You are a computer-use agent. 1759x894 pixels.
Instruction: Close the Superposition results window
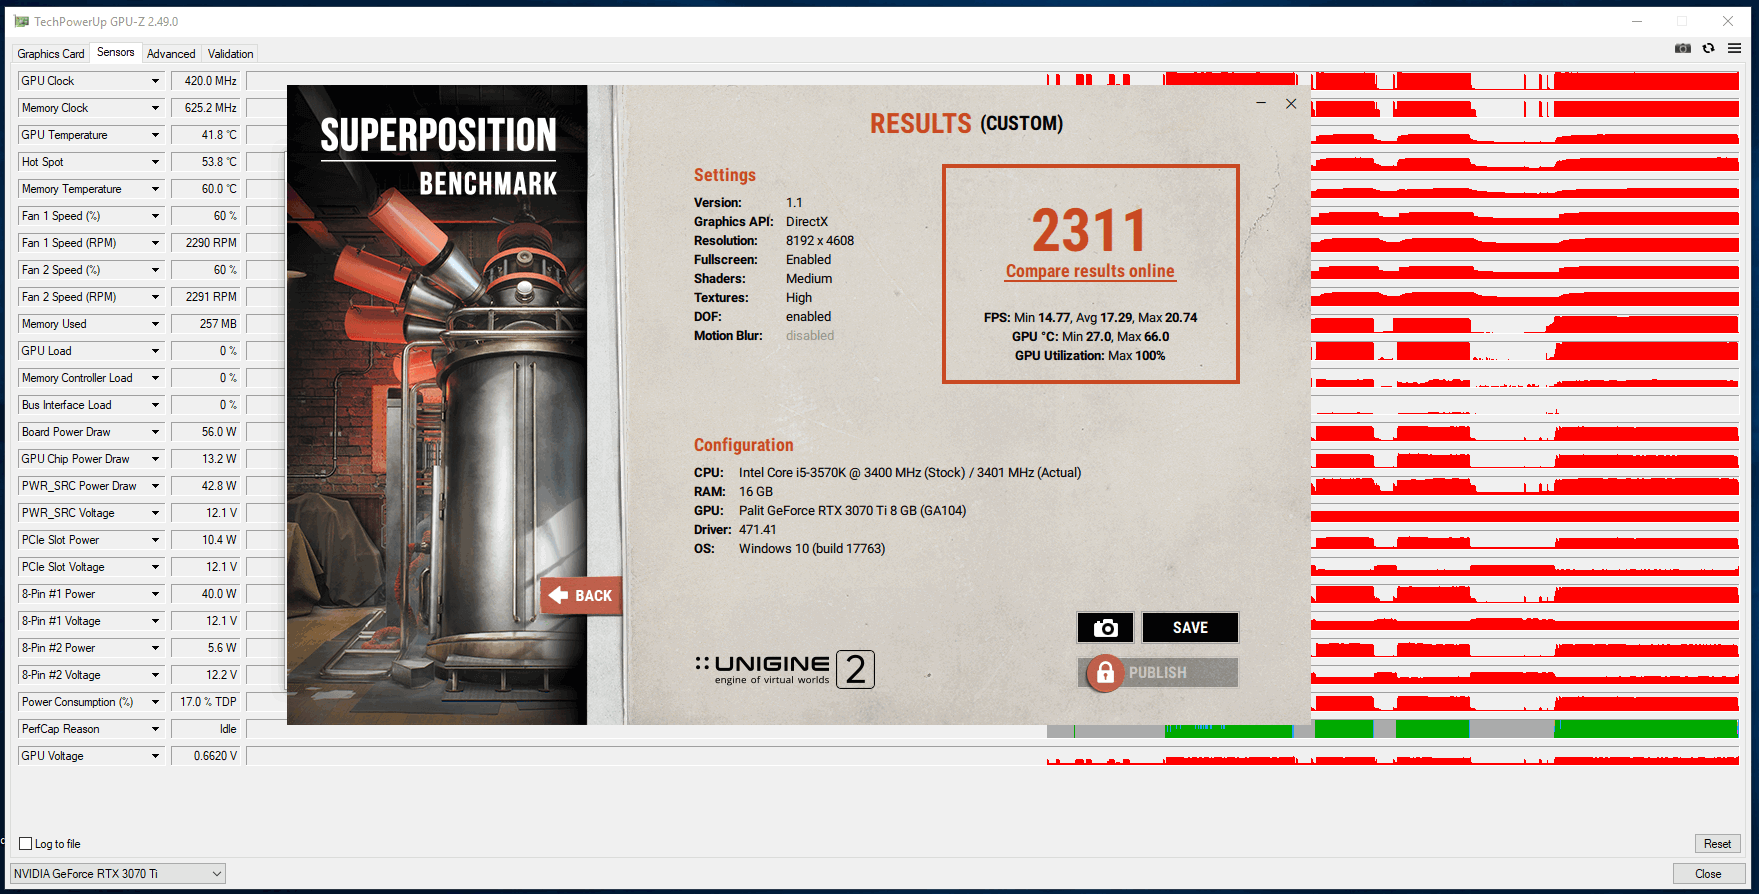coord(1291,103)
